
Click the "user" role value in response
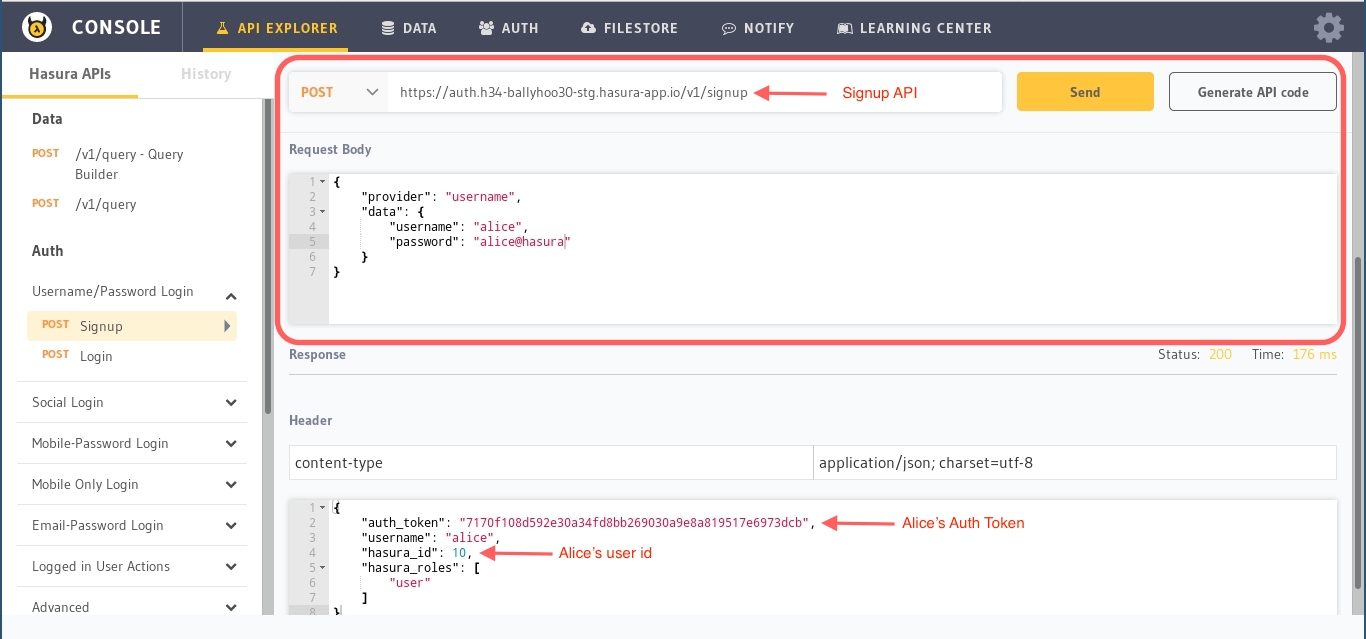tap(410, 583)
